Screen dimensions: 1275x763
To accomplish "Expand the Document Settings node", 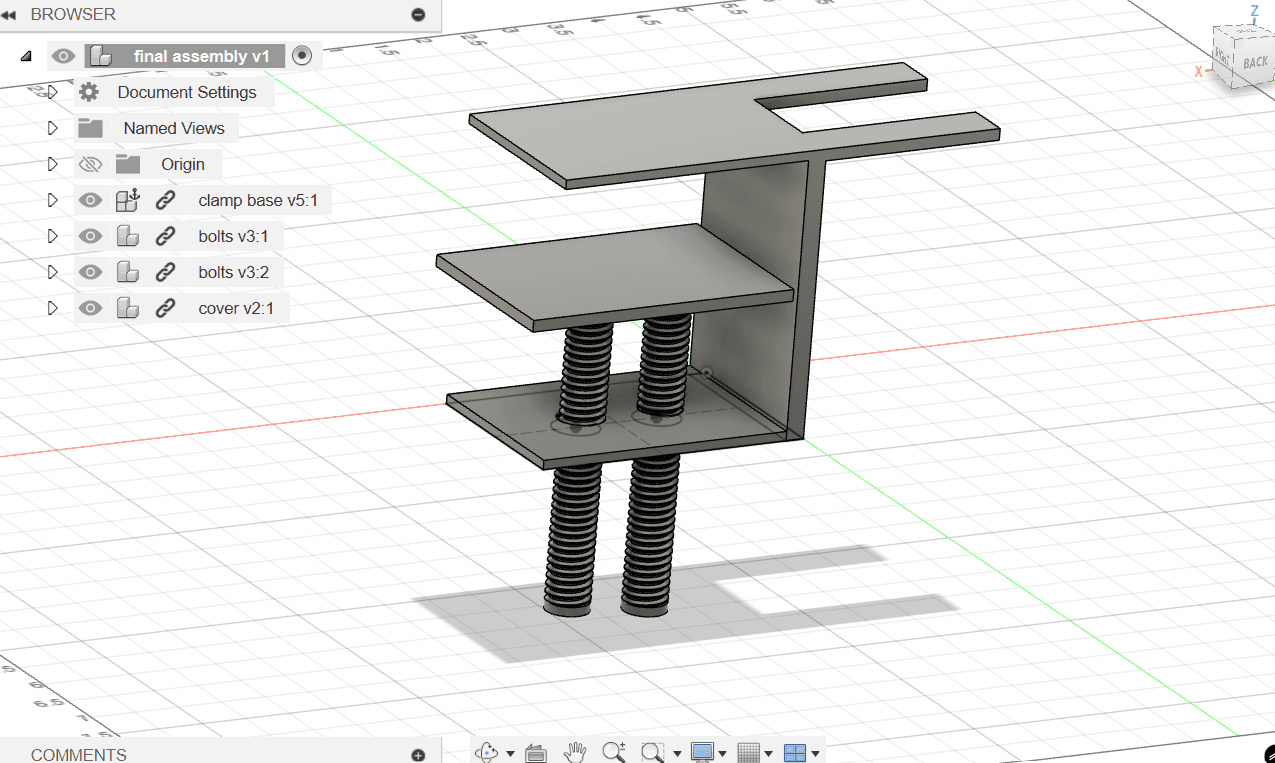I will [x=52, y=92].
